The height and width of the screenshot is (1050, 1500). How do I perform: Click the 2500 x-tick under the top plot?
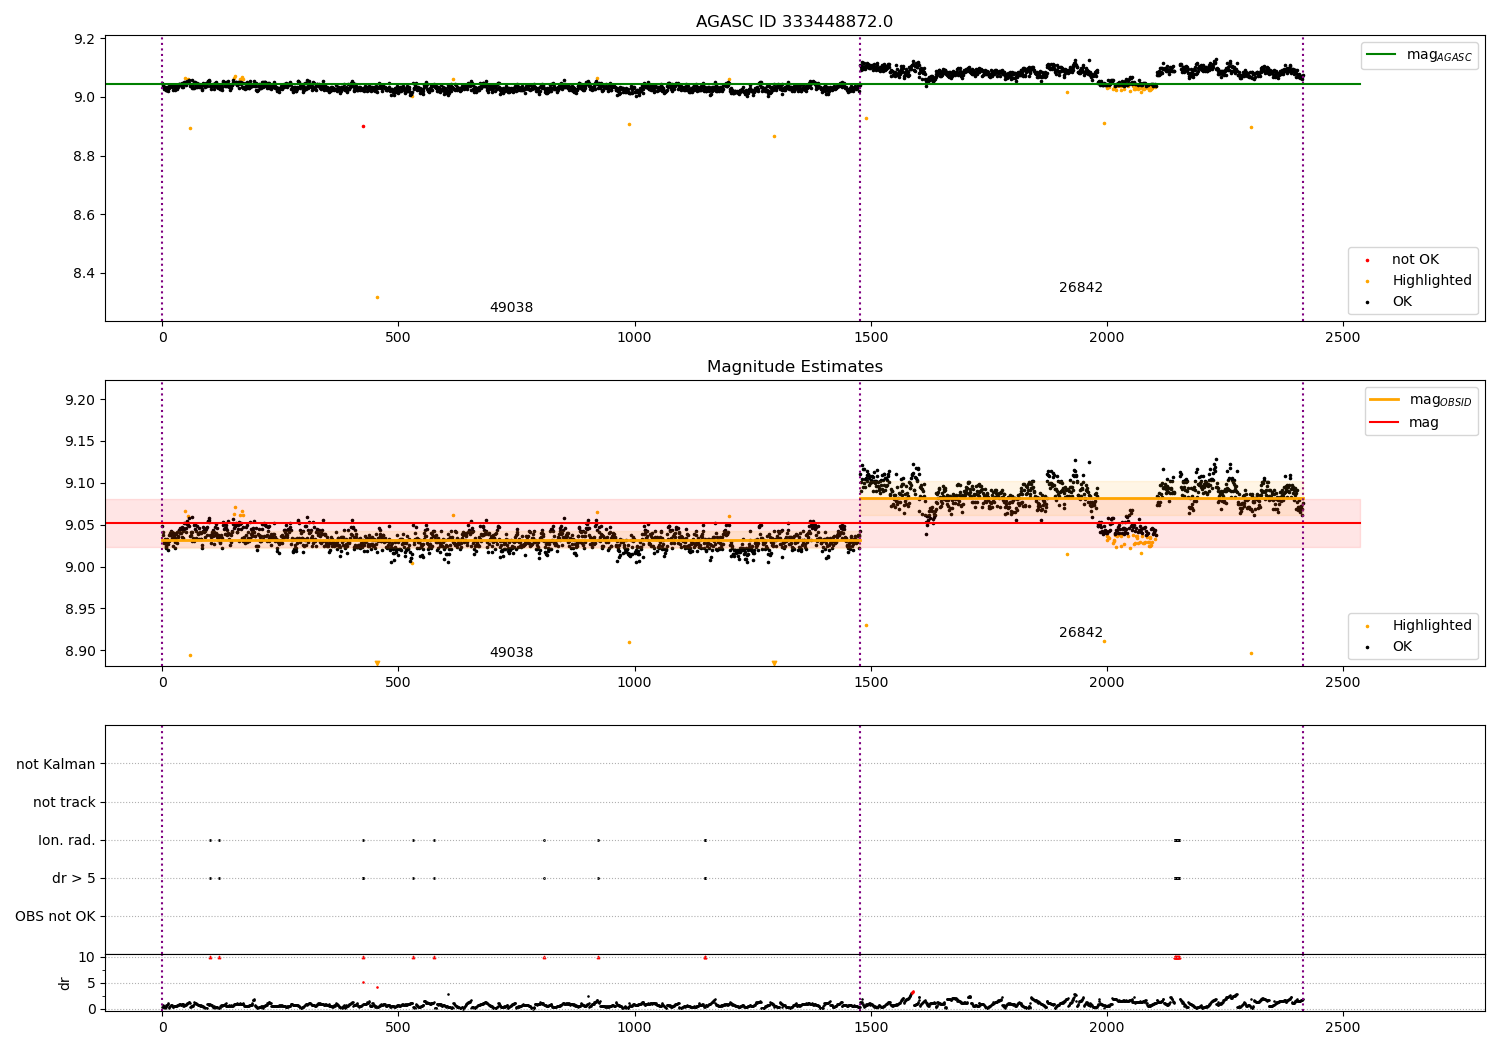pos(1343,338)
